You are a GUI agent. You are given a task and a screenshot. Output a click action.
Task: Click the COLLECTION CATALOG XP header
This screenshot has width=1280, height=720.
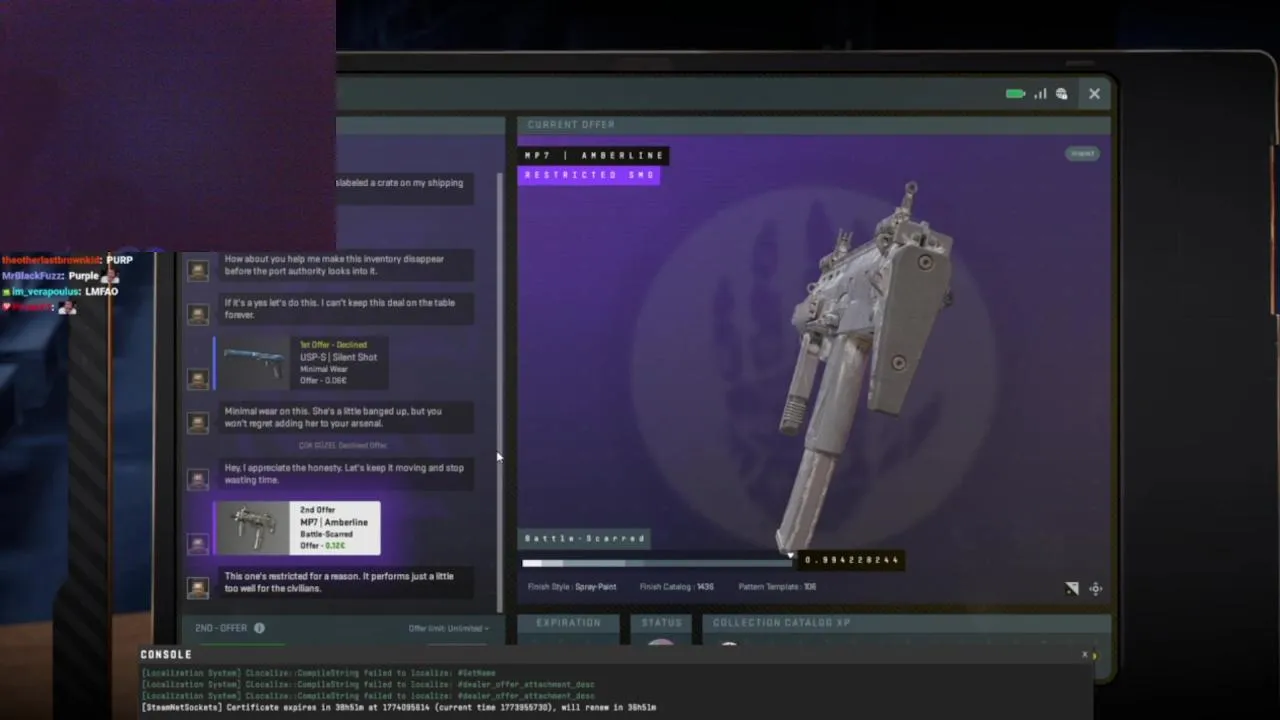tap(906, 623)
